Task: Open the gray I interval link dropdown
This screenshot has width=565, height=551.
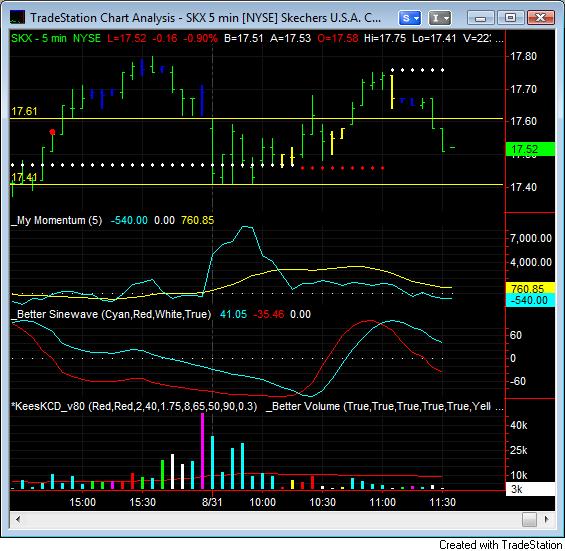Action: pos(440,18)
